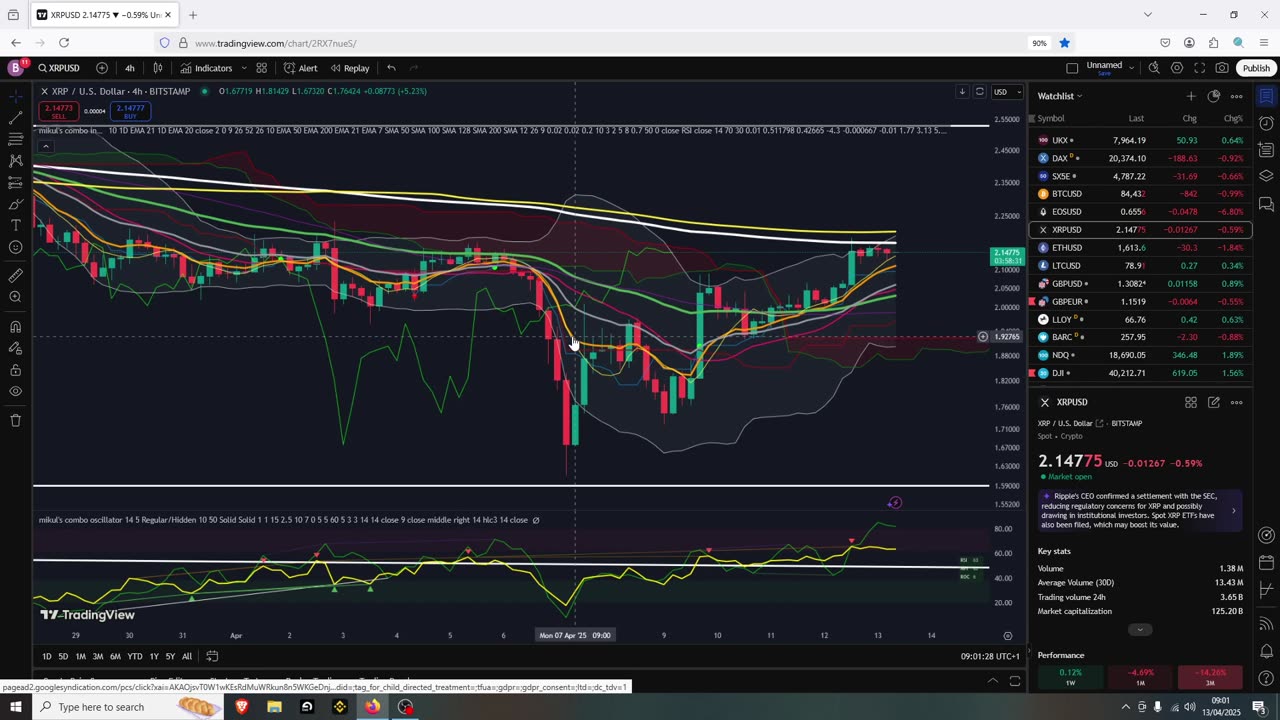
Task: Toggle magnet mode for drawings
Action: point(15,327)
